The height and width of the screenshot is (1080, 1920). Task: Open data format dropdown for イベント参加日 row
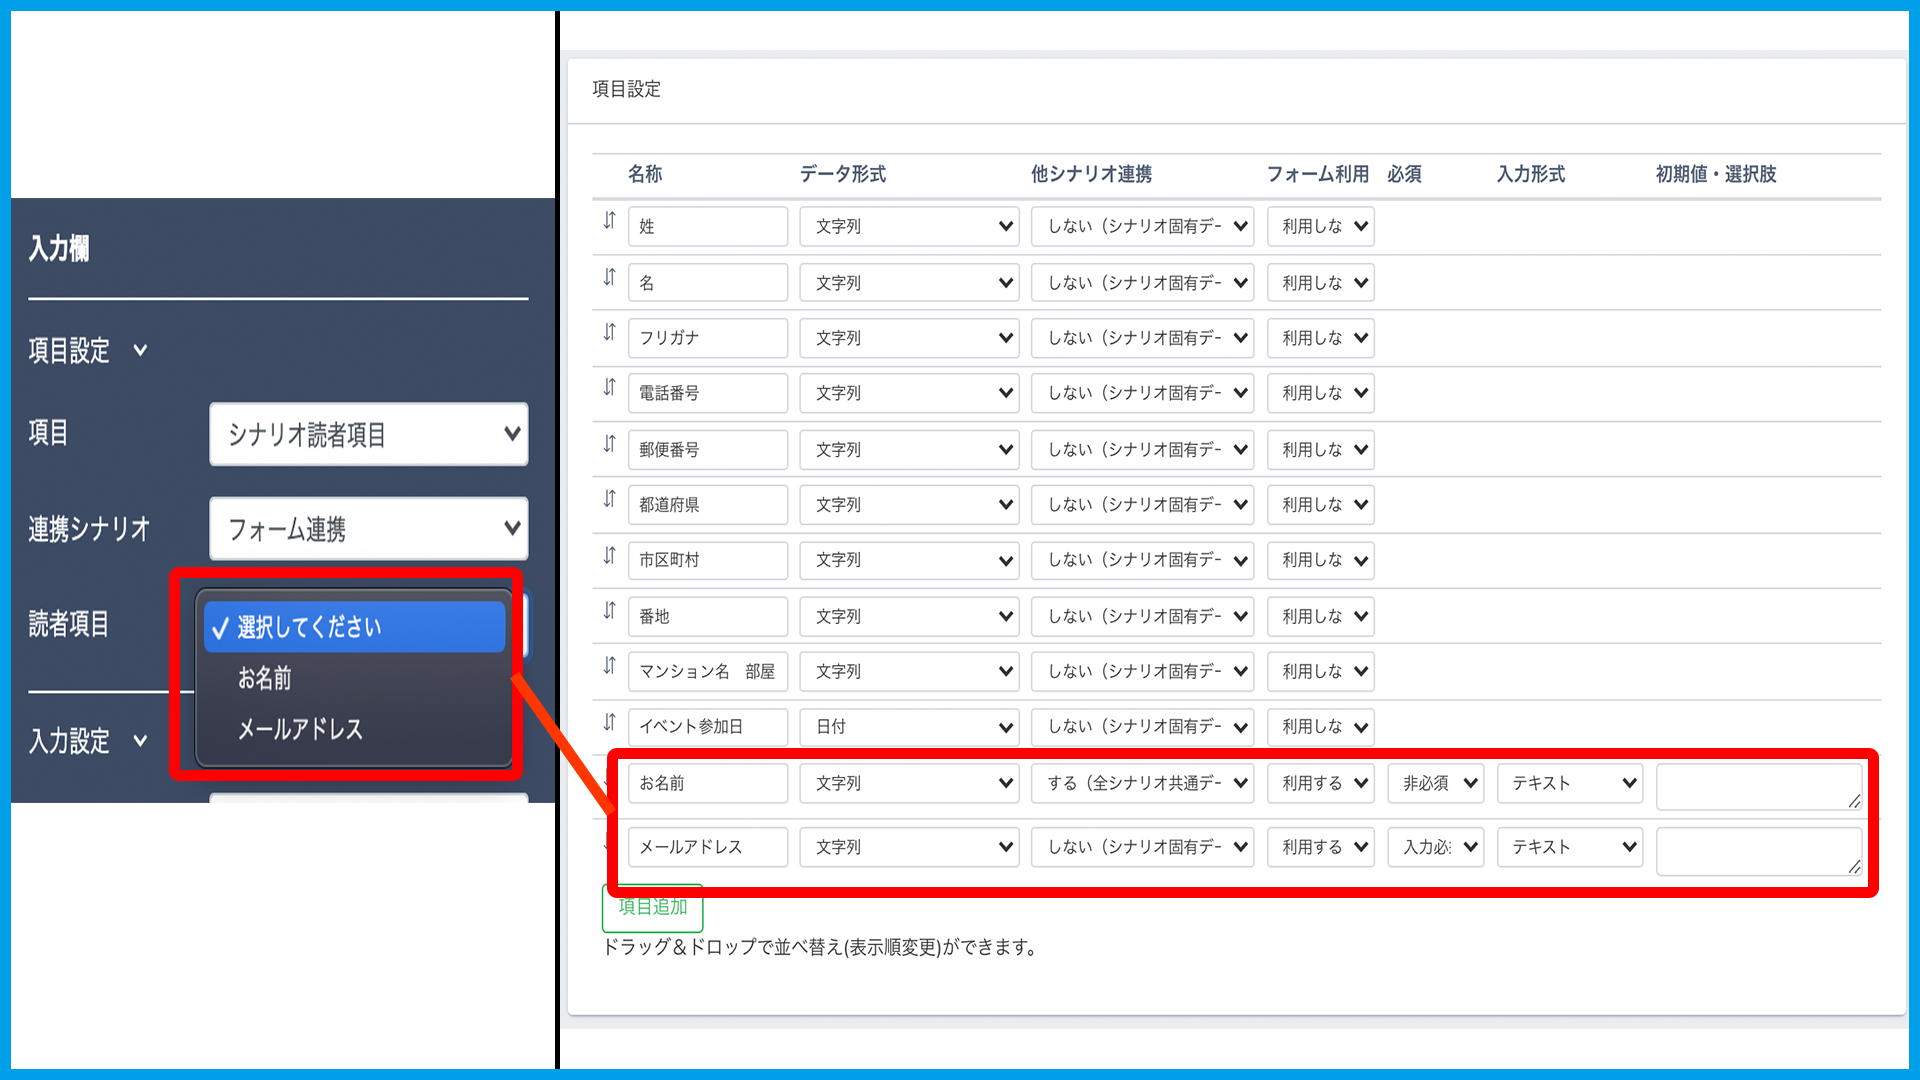(x=908, y=727)
